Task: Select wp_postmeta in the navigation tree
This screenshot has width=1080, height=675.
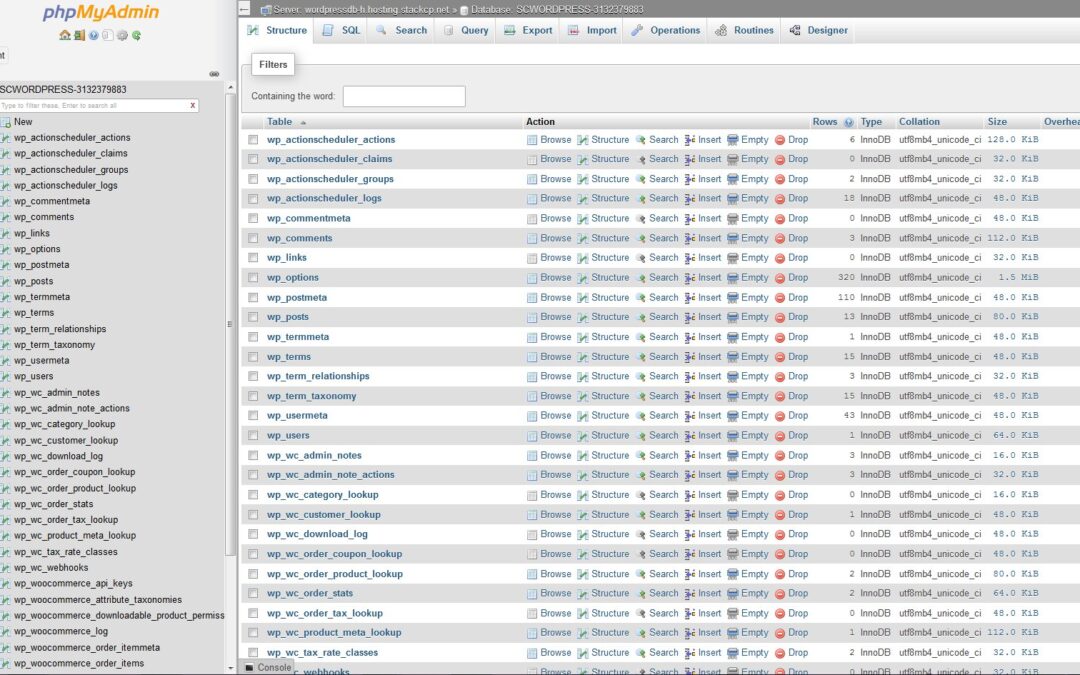Action: point(41,264)
